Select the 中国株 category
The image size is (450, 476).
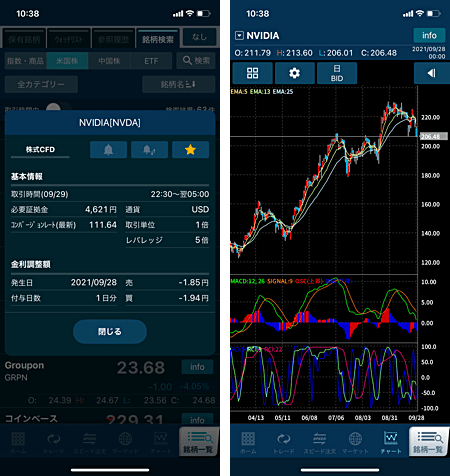pyautogui.click(x=109, y=61)
